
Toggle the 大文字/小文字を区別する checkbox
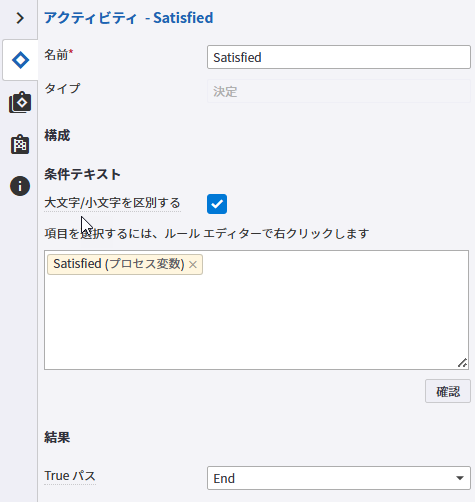(x=217, y=204)
